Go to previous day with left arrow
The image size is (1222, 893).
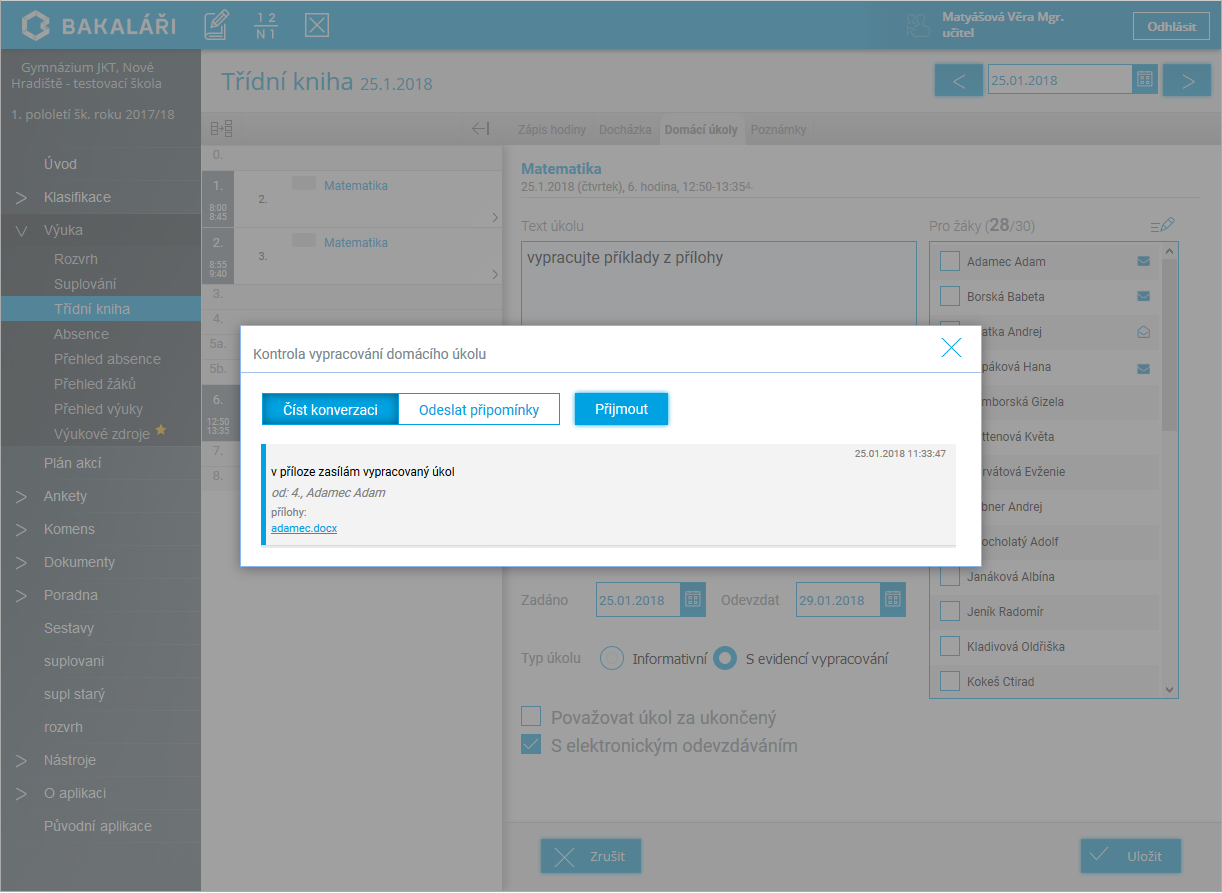(x=959, y=81)
